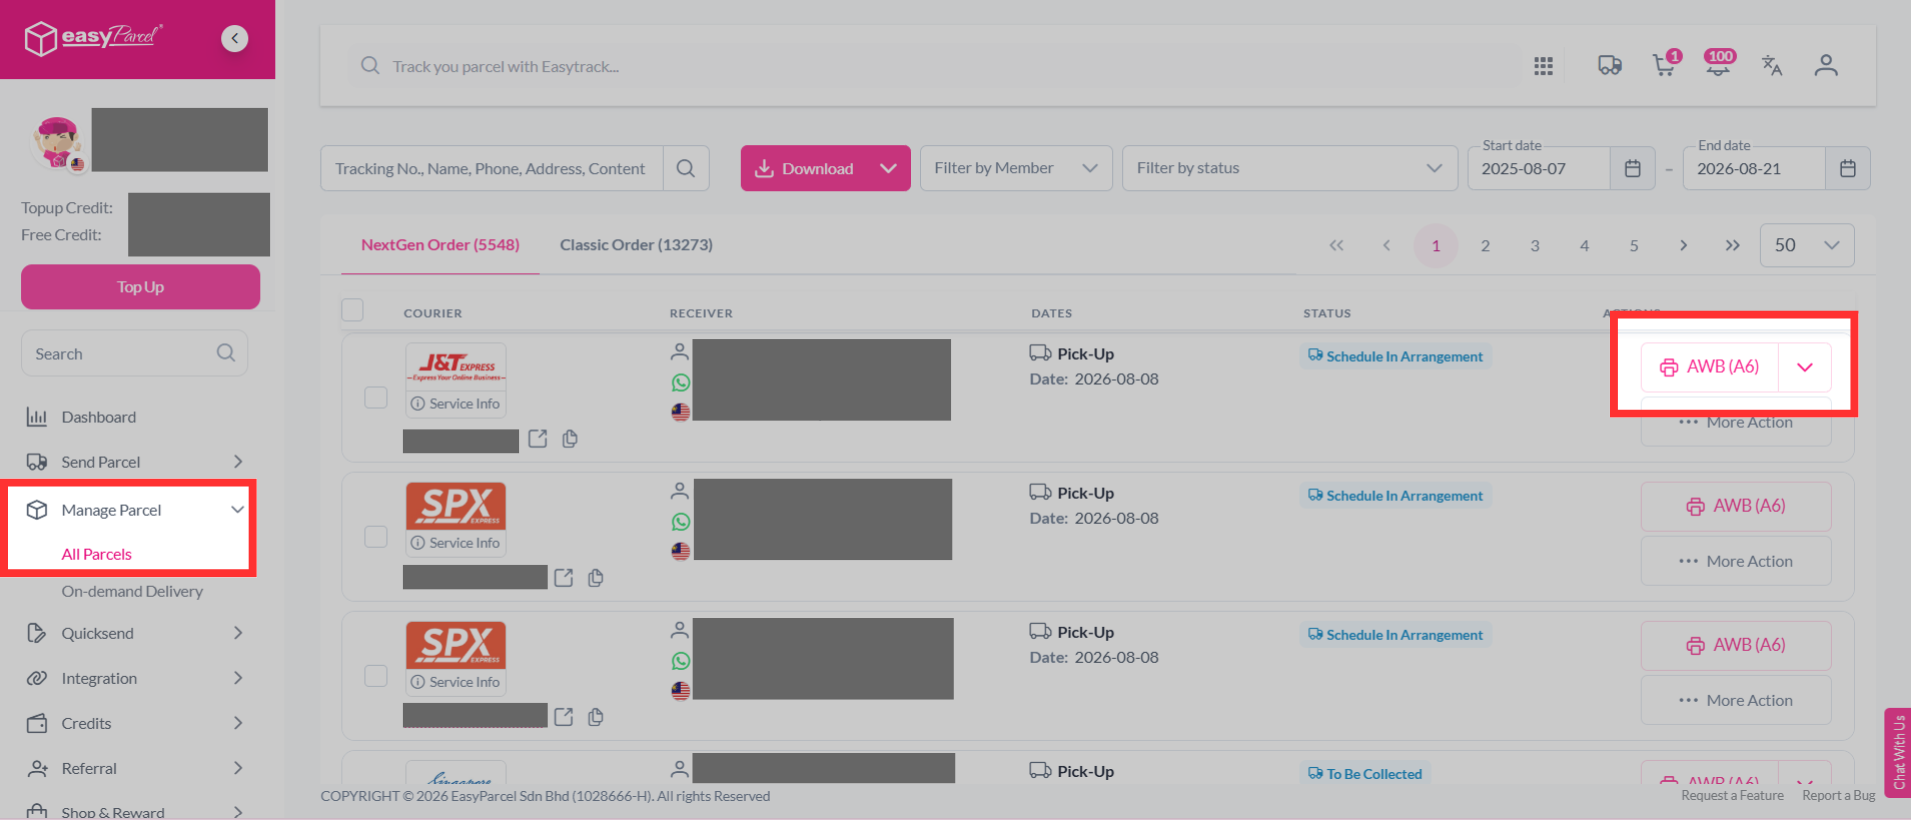Change language with the translate icon

1772,66
